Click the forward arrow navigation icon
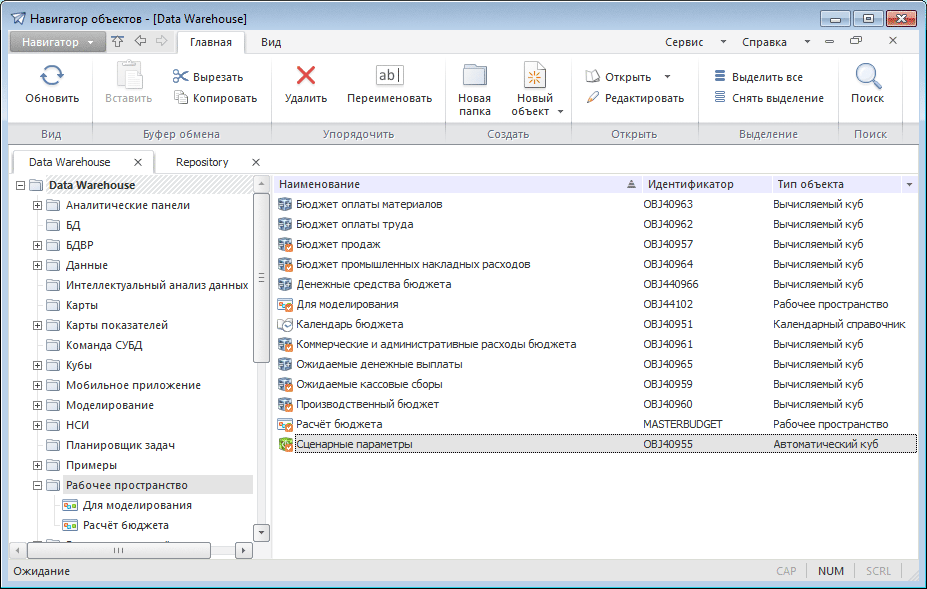This screenshot has width=927, height=589. tap(161, 41)
